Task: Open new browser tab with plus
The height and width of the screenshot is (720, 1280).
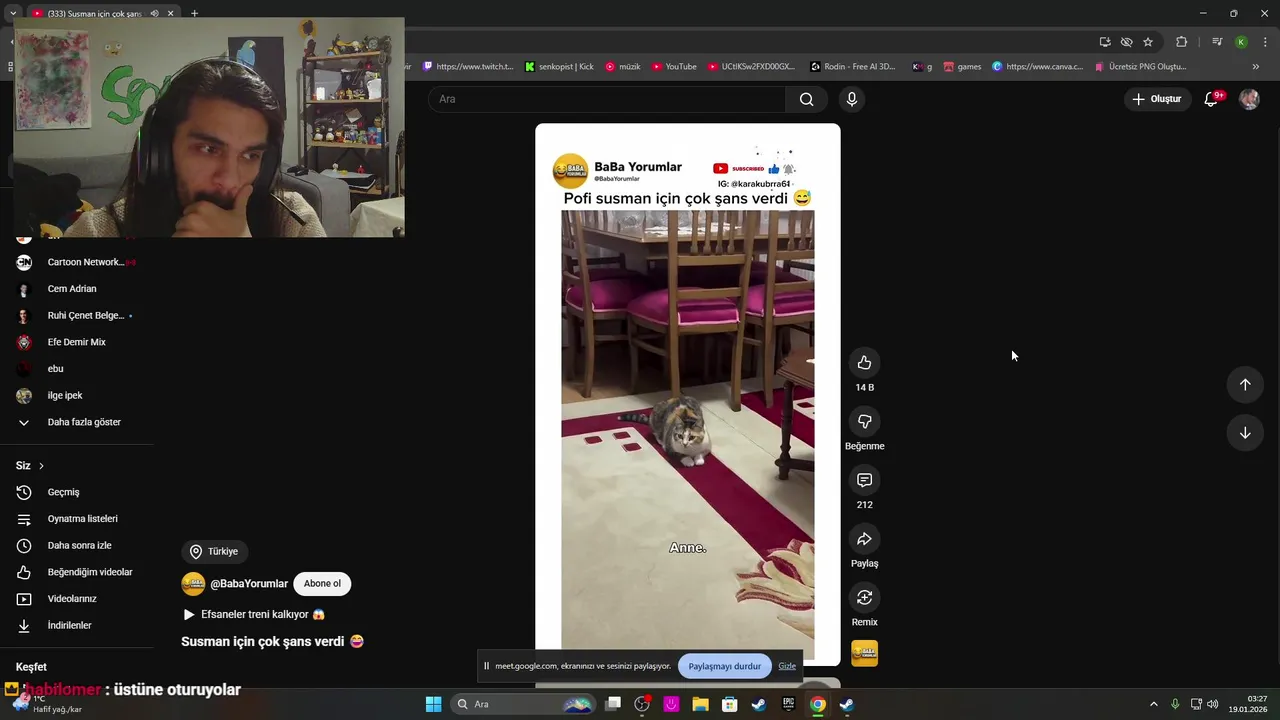Action: click(194, 14)
